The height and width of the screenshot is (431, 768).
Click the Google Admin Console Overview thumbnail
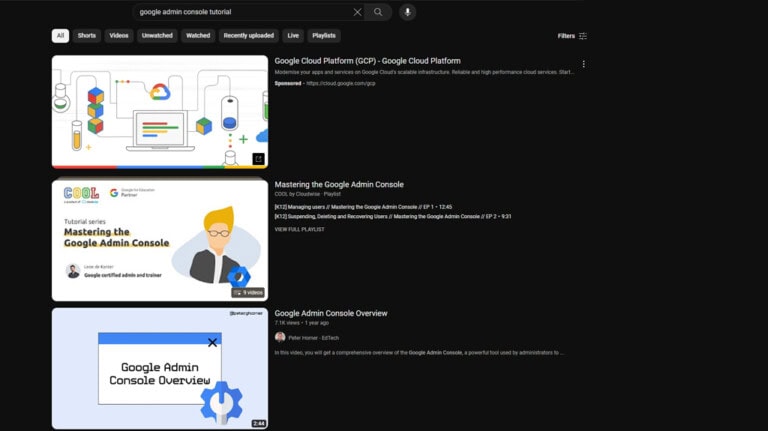(x=160, y=368)
